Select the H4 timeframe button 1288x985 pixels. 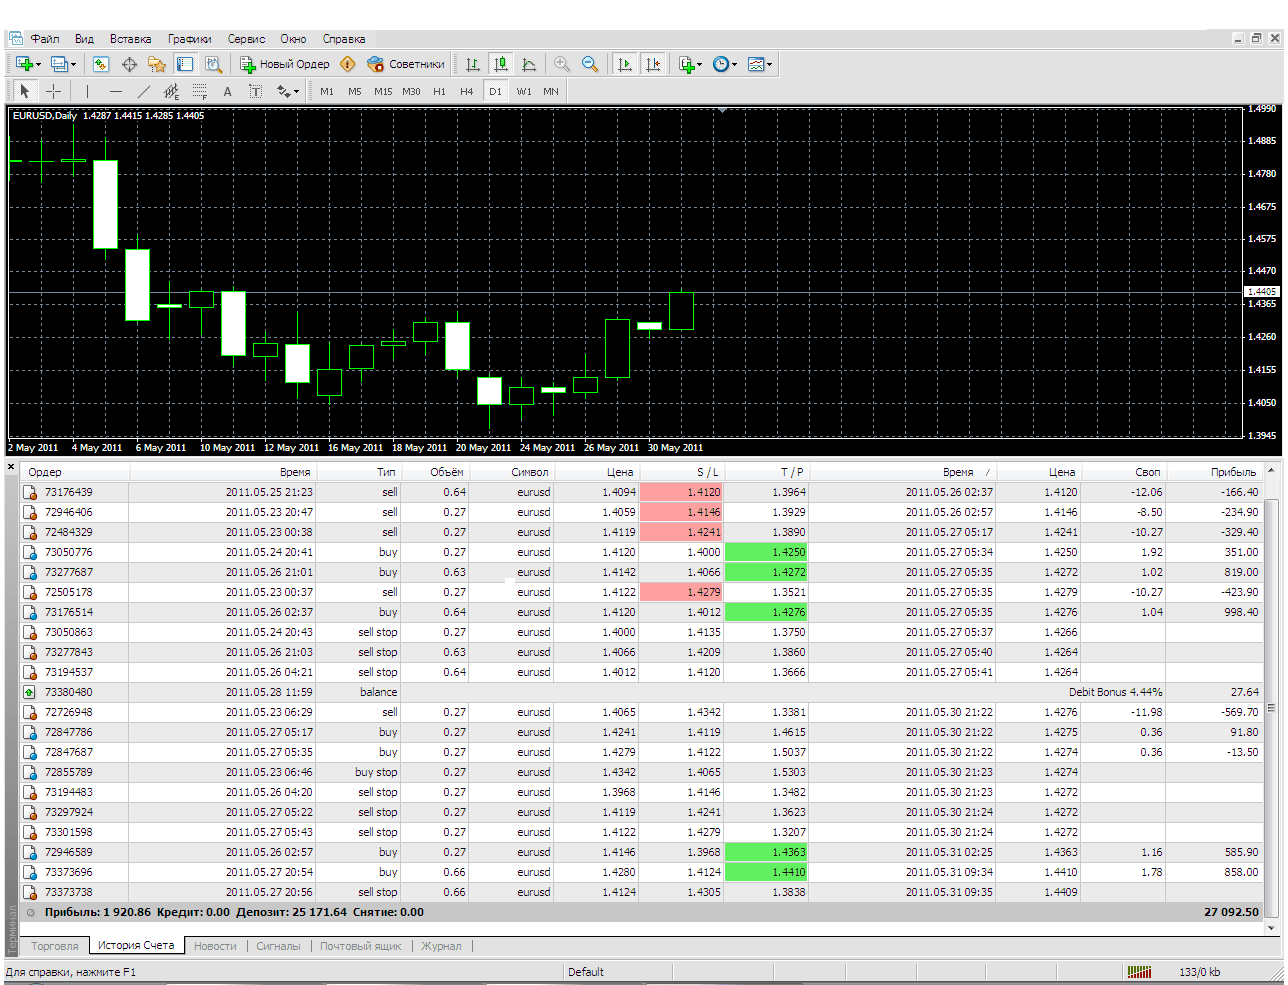point(466,91)
